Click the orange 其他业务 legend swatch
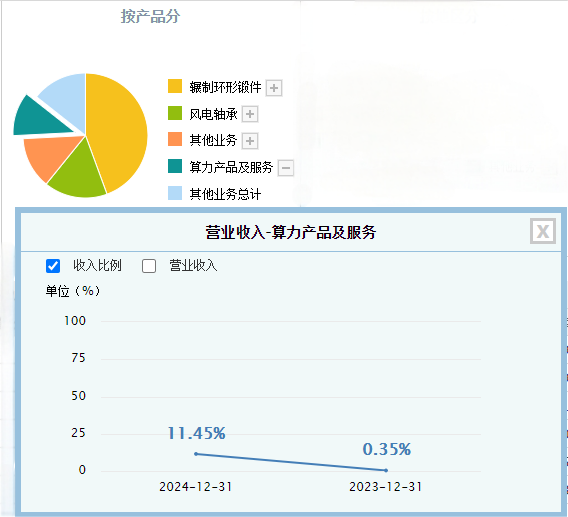The width and height of the screenshot is (568, 517). [x=175, y=139]
